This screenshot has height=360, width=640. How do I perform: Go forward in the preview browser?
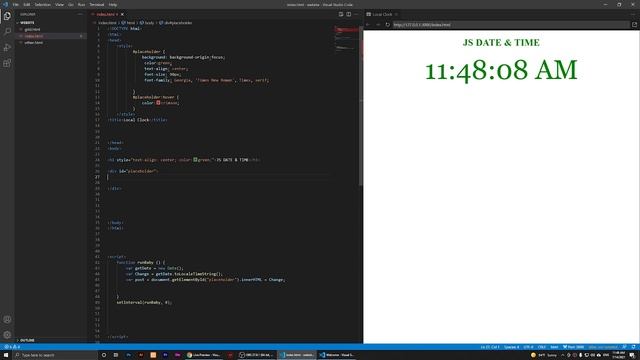click(x=378, y=24)
